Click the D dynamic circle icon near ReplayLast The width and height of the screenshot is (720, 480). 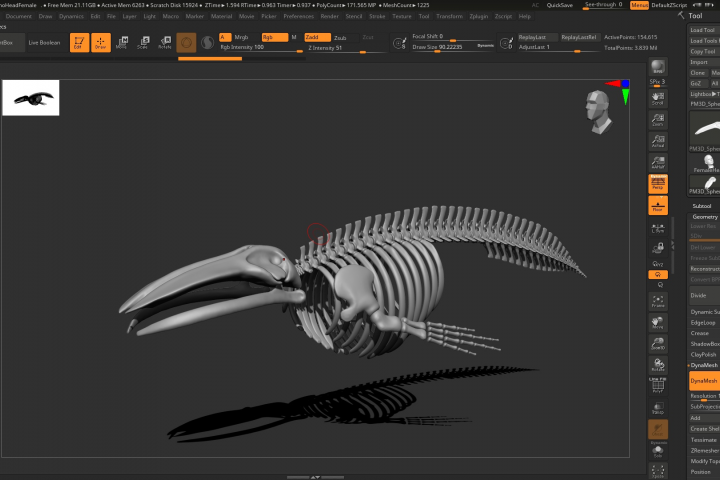point(506,43)
